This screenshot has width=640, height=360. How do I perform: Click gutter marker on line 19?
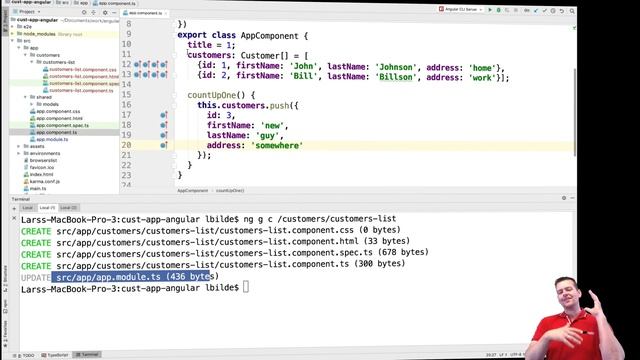164,135
